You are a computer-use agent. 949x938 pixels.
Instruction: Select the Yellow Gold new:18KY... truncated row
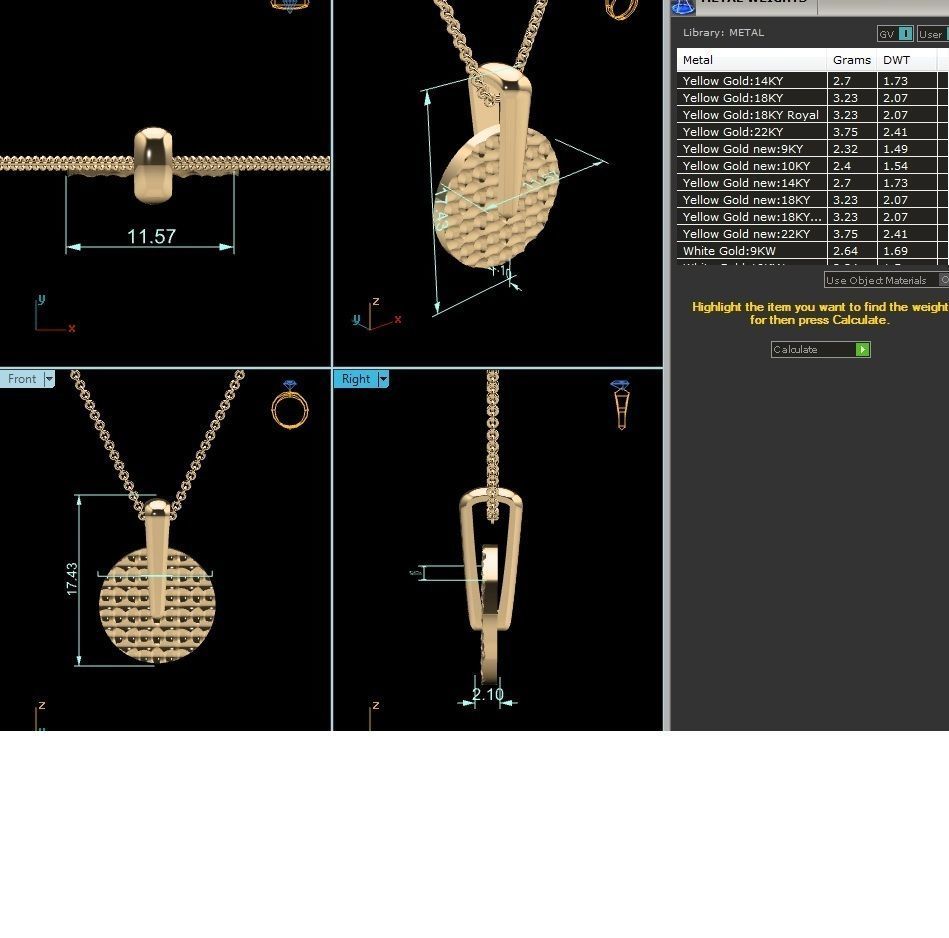[x=812, y=216]
